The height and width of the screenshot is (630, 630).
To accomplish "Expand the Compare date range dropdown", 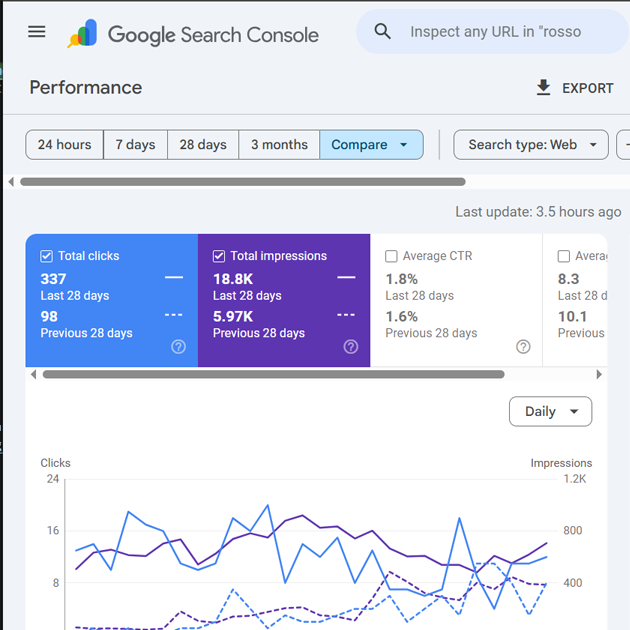I will pyautogui.click(x=371, y=145).
